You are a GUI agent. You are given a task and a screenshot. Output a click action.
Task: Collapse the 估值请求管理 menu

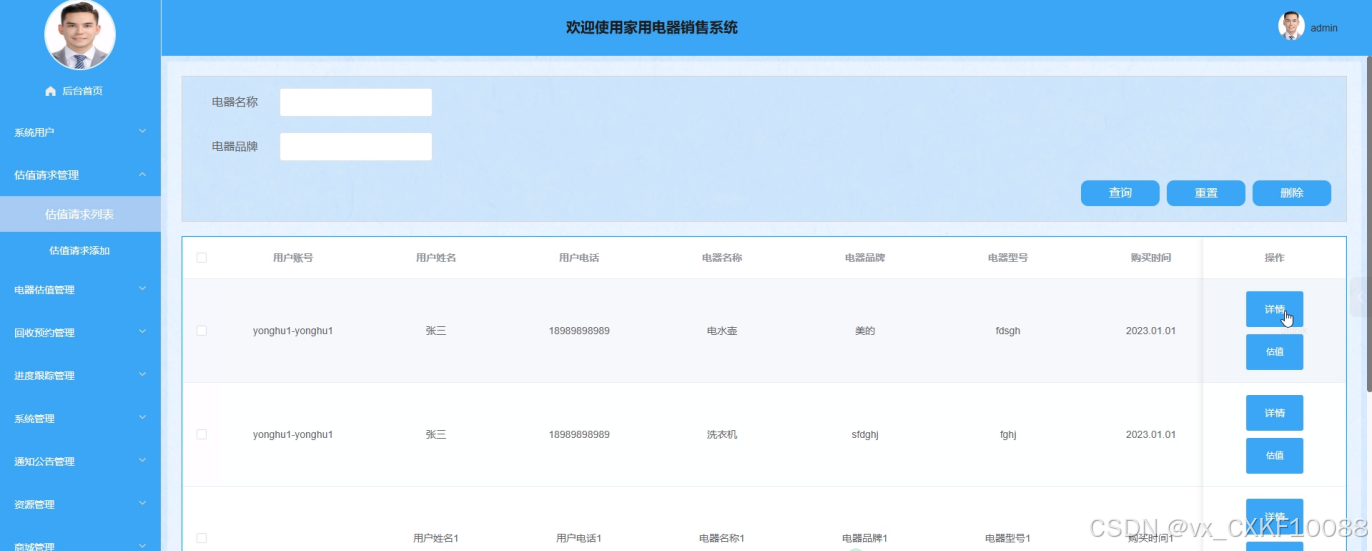click(x=80, y=175)
